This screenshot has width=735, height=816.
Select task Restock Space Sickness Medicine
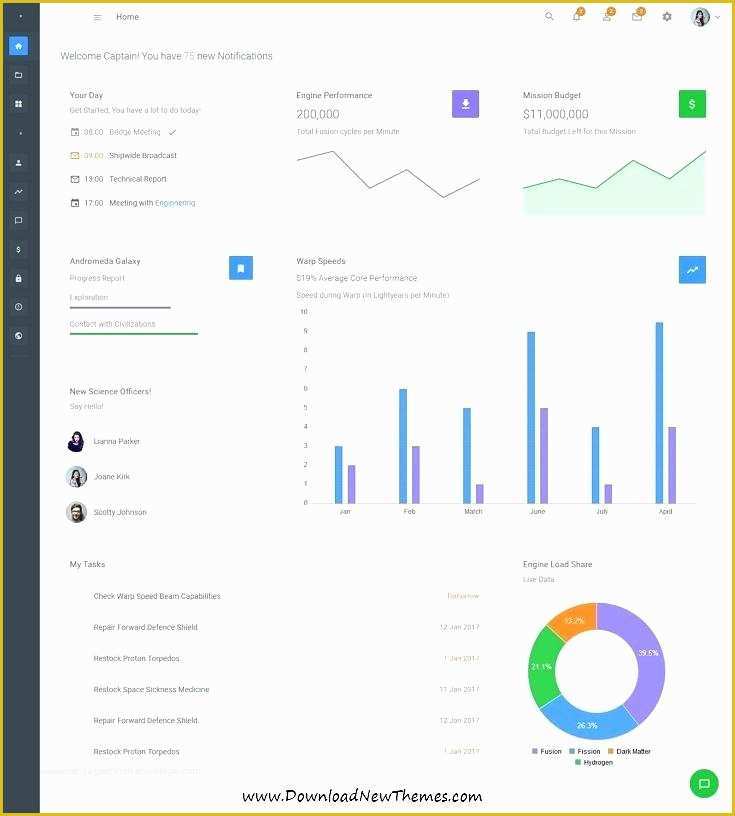(x=151, y=690)
